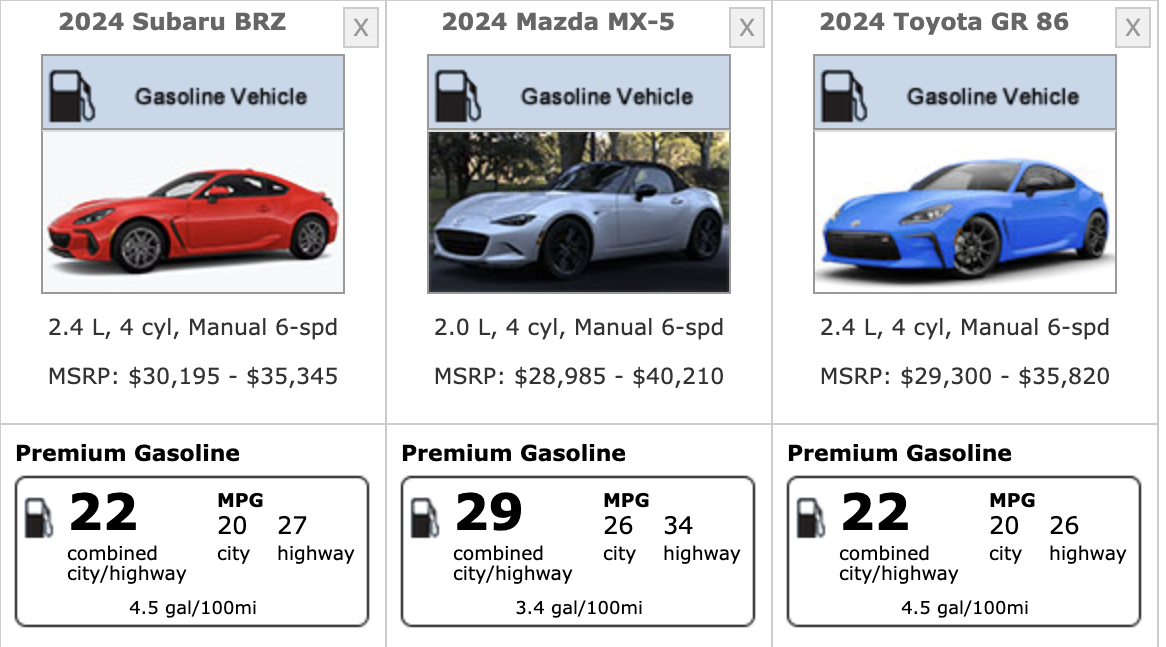Click the Subaru BRZ gas pump icon
The width and height of the screenshot is (1166, 647).
(x=73, y=94)
